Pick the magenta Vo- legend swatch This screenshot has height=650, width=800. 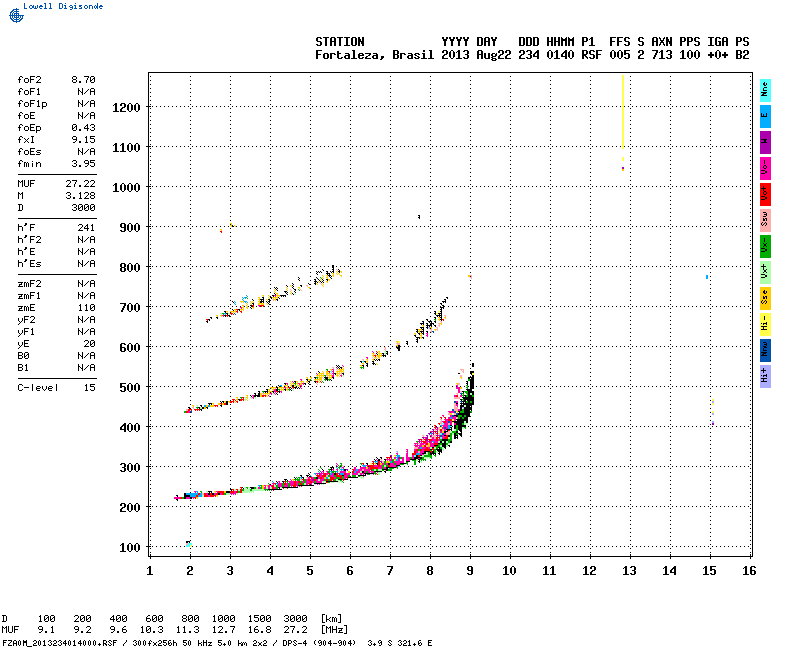(765, 168)
